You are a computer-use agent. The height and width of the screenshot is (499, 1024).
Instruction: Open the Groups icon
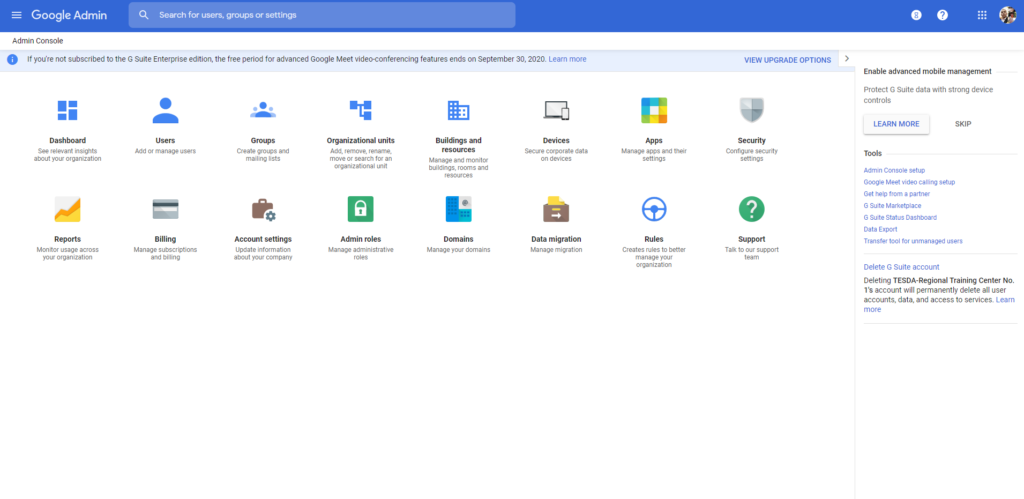point(263,110)
